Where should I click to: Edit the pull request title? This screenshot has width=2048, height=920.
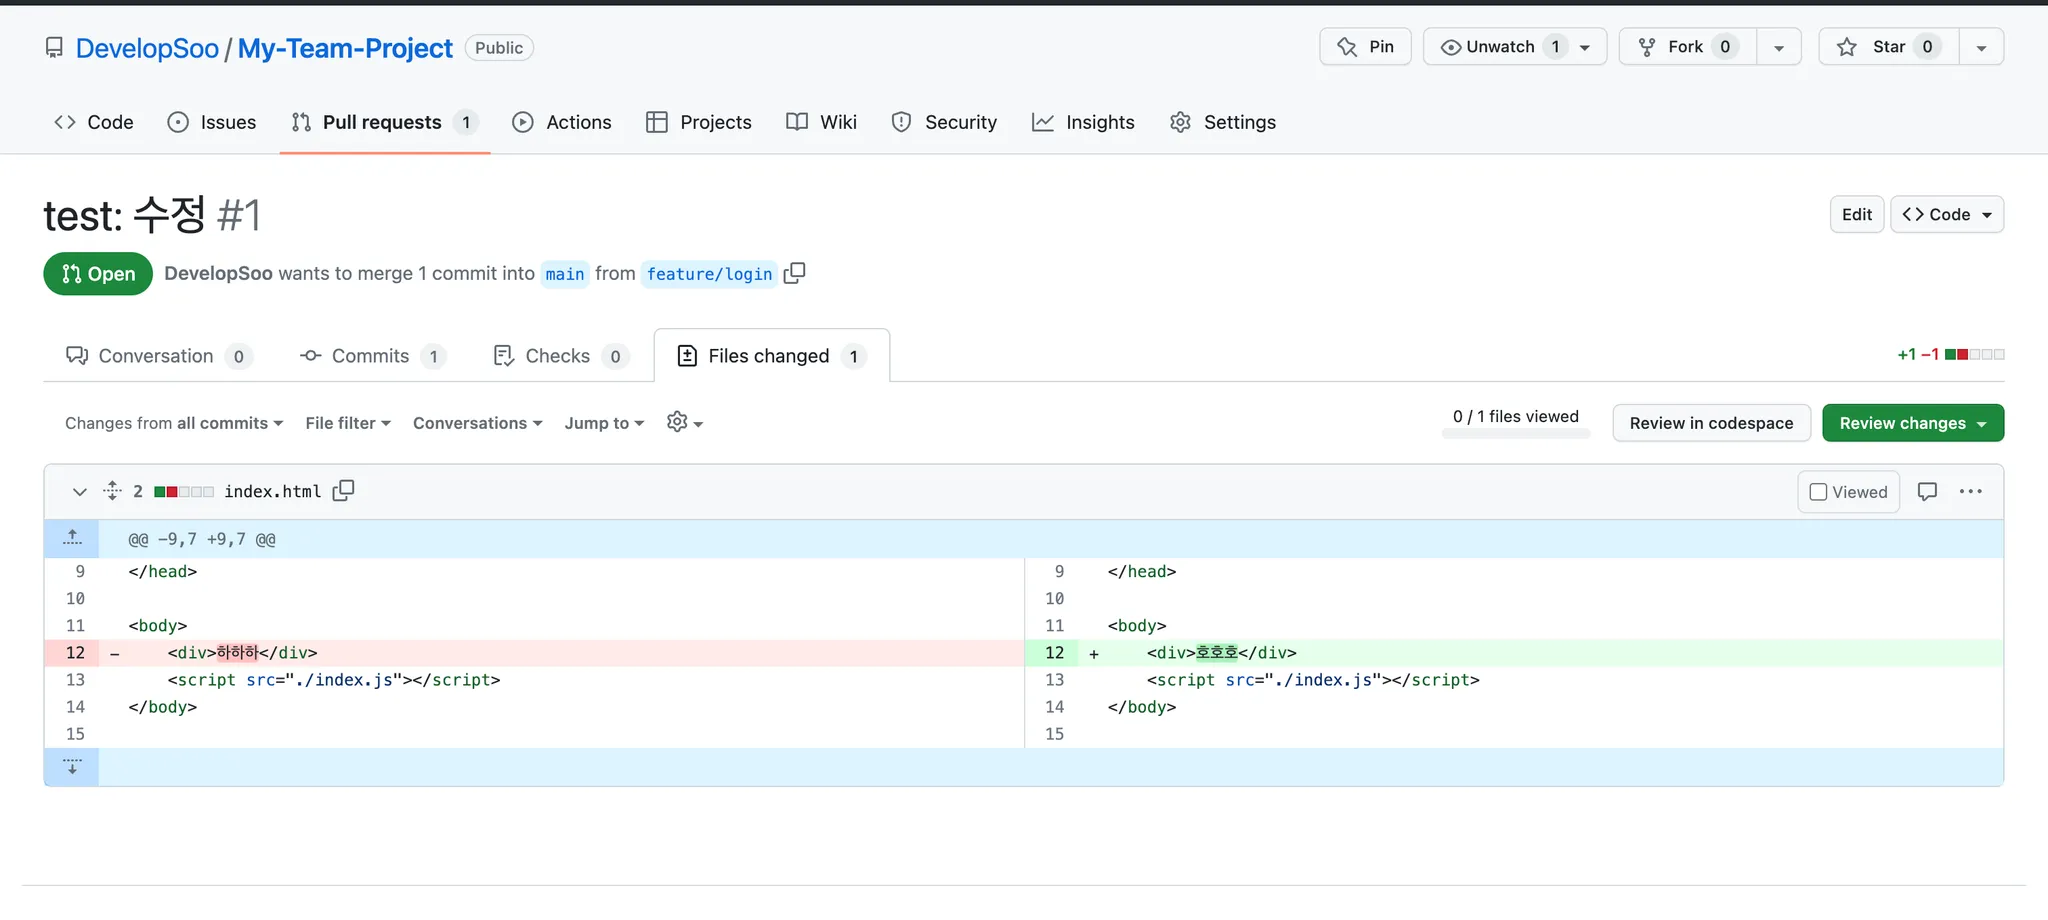[1857, 215]
